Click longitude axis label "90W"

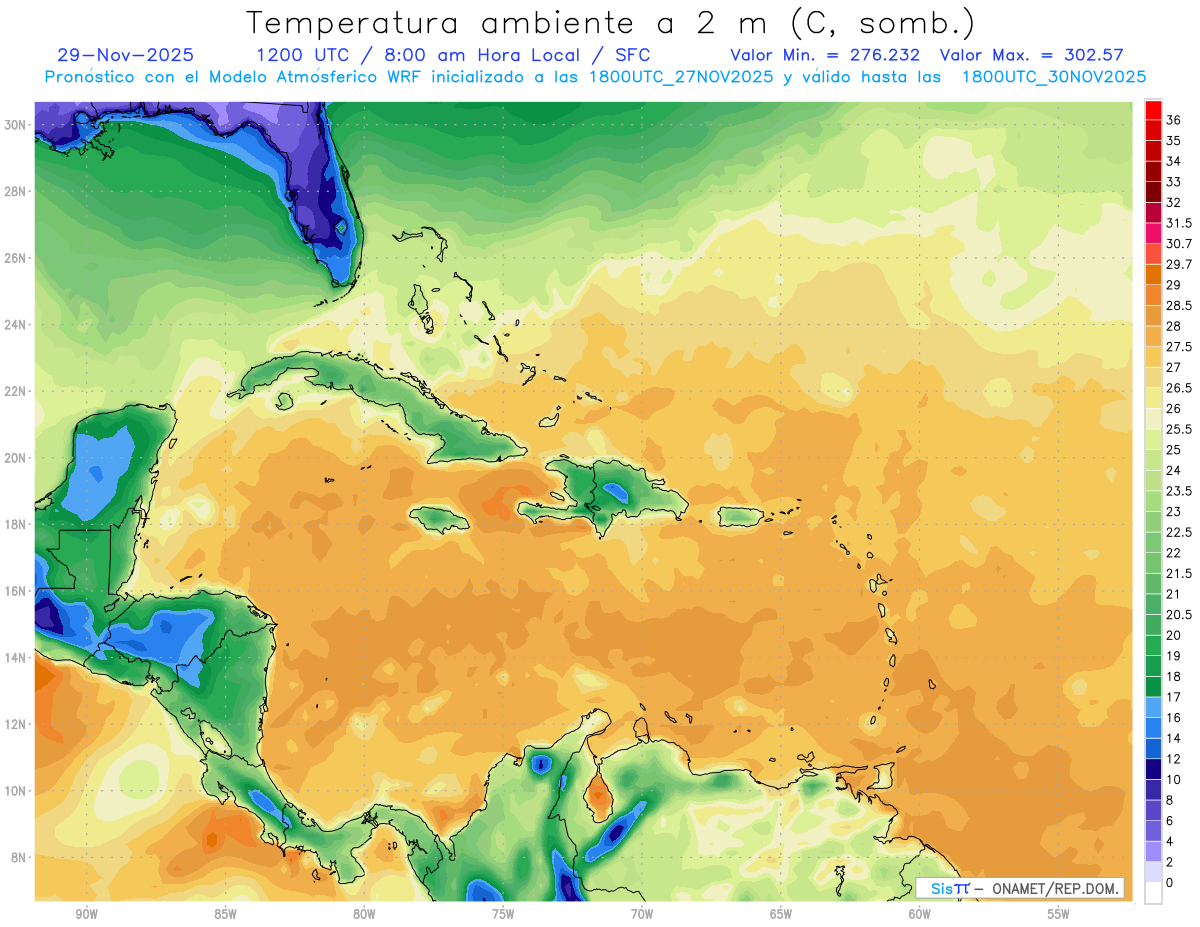click(x=86, y=914)
